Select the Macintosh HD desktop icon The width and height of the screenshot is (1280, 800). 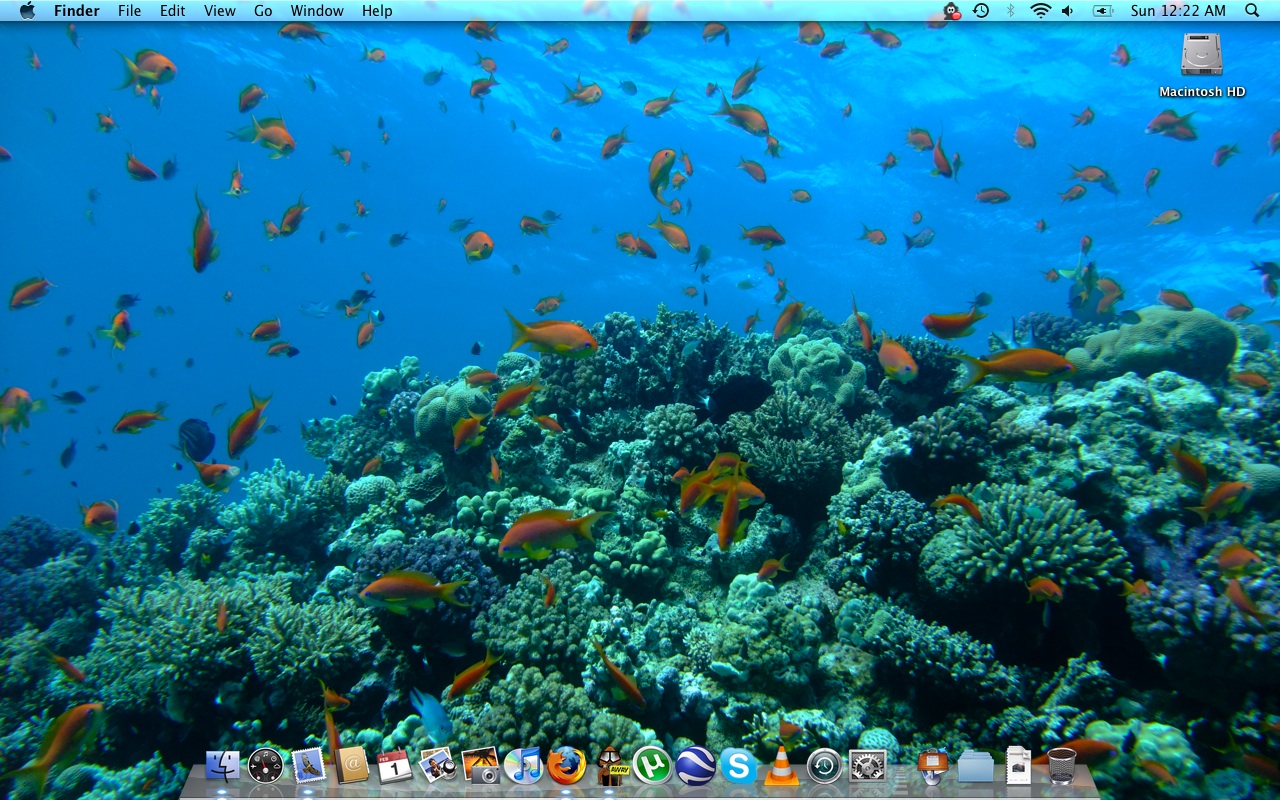pyautogui.click(x=1202, y=65)
